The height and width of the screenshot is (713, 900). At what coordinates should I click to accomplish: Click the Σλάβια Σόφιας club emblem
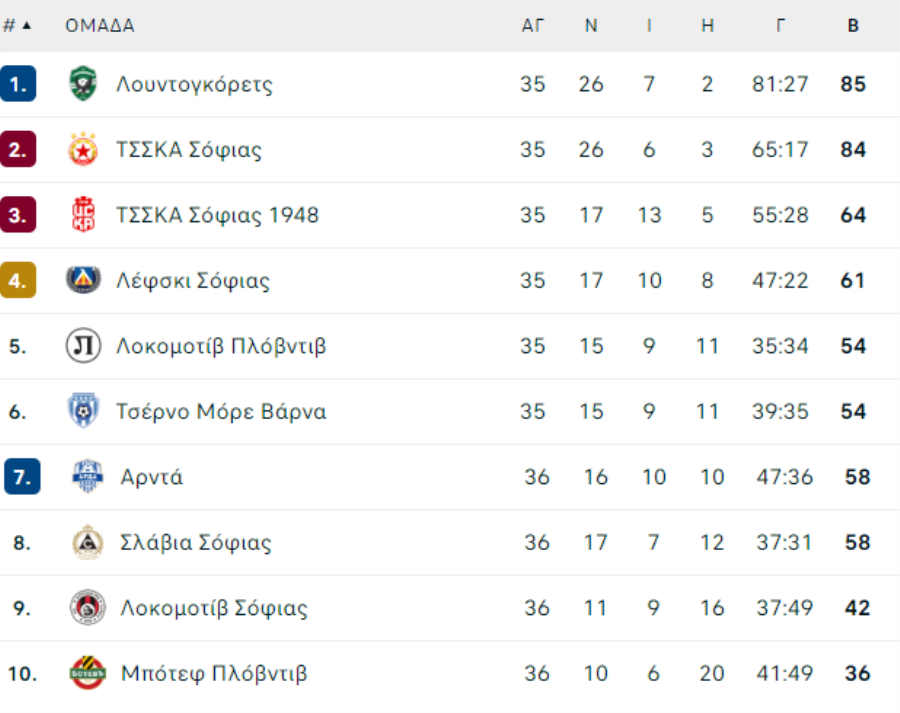click(x=87, y=542)
